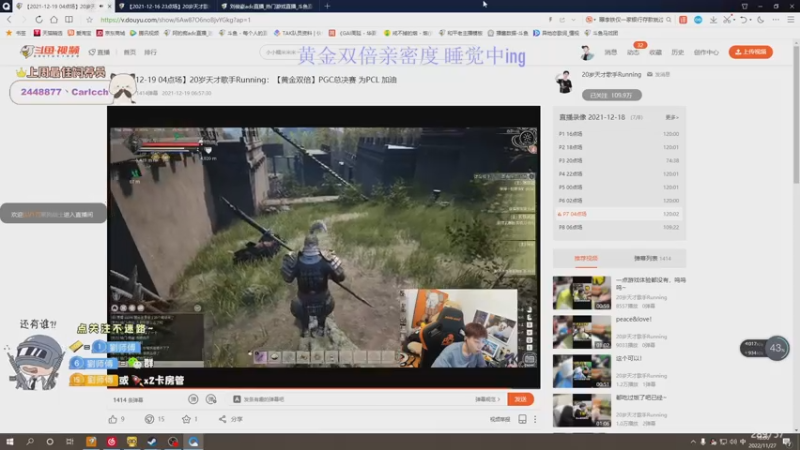Open streamer 20岁天才歌手Running profile name

(611, 74)
